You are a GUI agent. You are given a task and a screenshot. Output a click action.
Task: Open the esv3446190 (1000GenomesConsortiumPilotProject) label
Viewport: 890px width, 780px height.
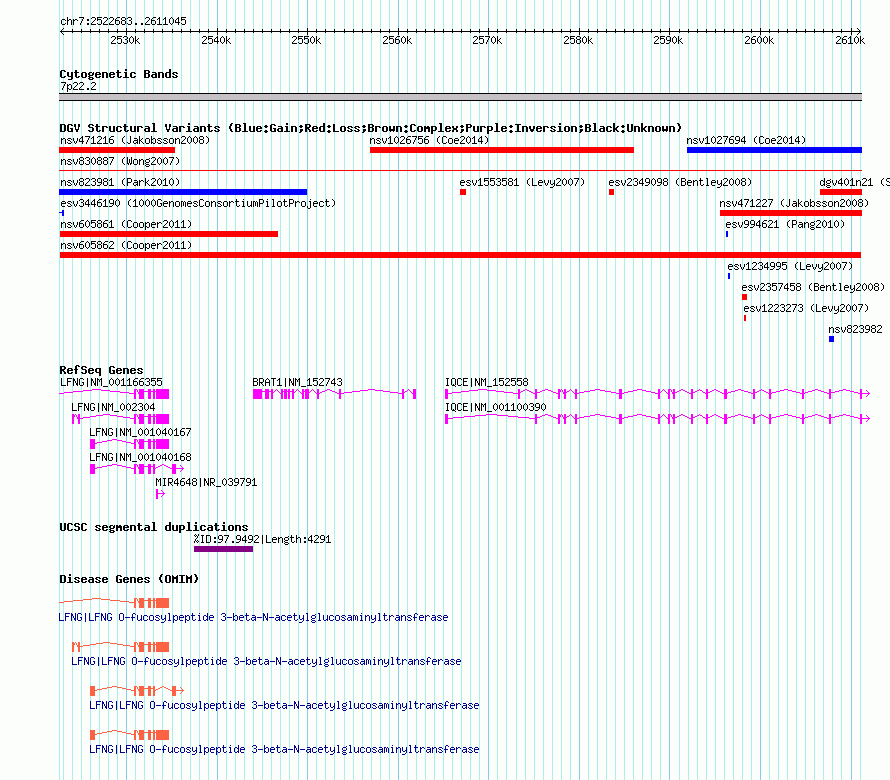(x=198, y=203)
